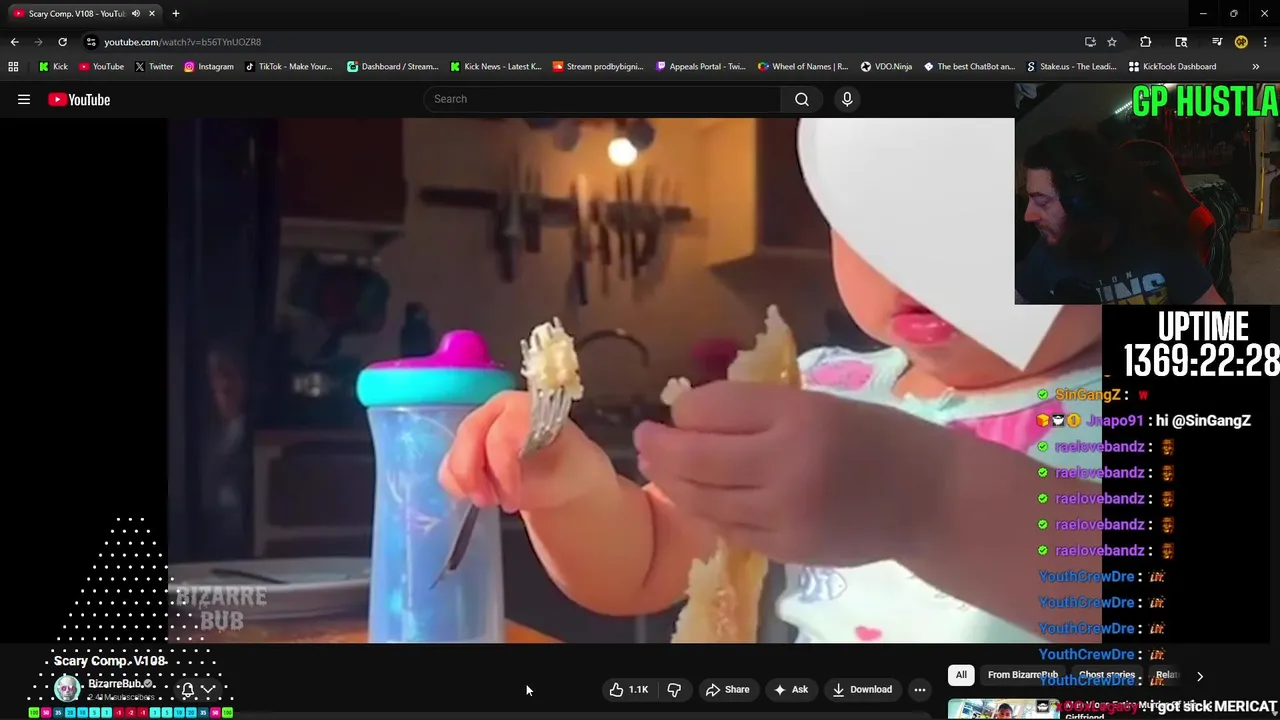Mute the tab via speaker icon

tap(136, 14)
